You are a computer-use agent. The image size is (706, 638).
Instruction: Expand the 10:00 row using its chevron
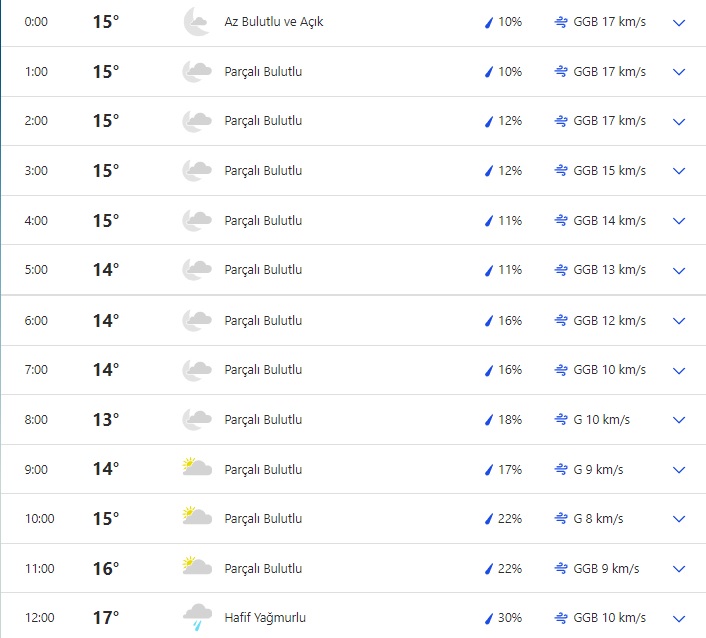[680, 519]
